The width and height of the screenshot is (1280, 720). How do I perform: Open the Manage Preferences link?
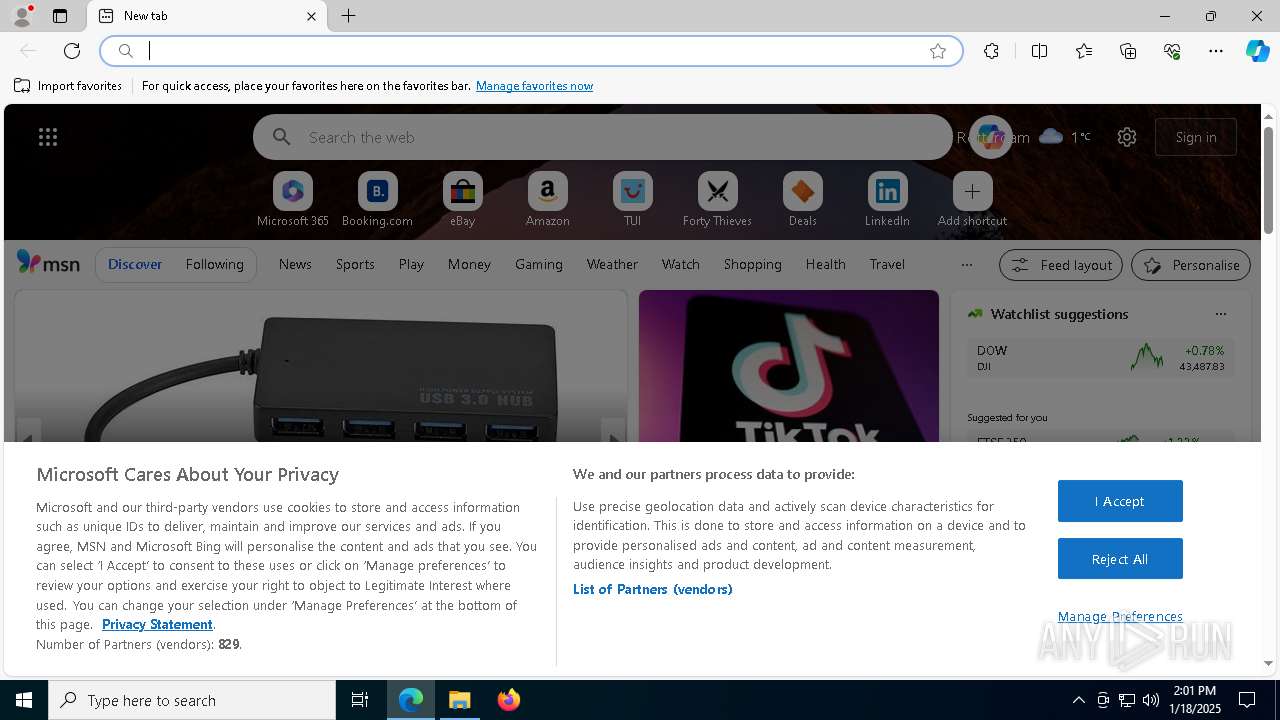coord(1120,616)
